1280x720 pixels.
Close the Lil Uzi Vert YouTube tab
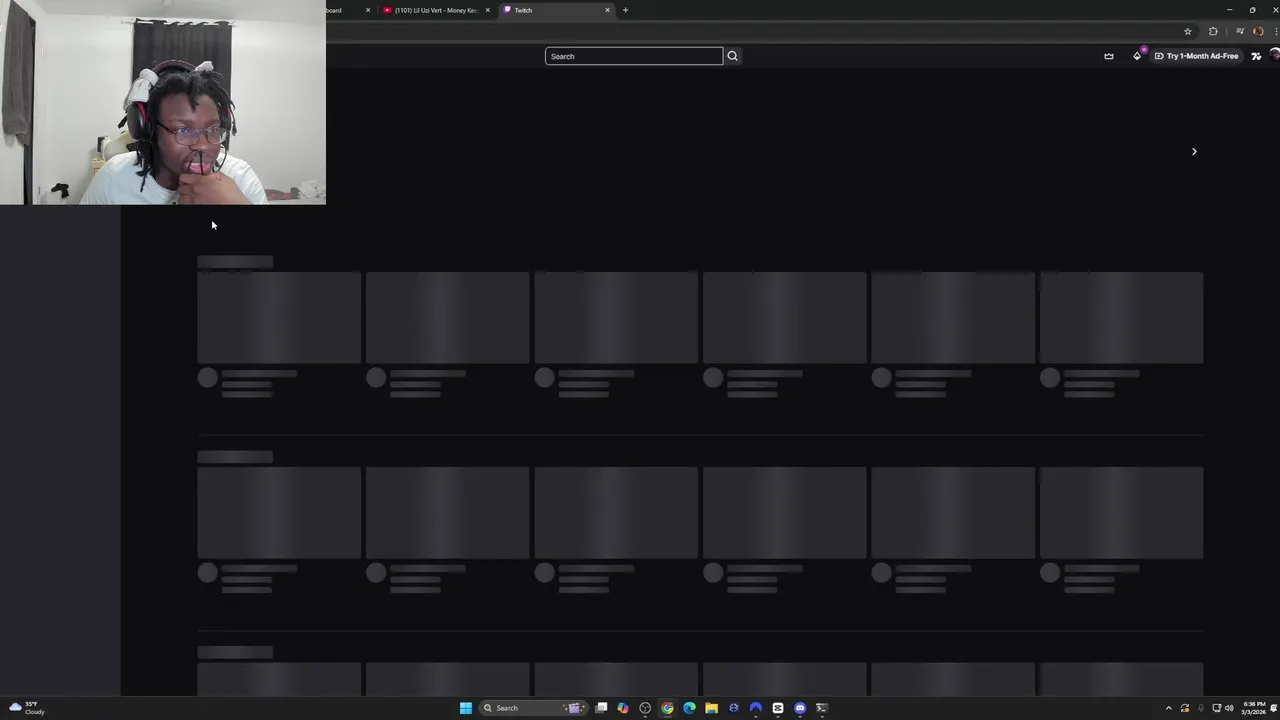pos(488,10)
